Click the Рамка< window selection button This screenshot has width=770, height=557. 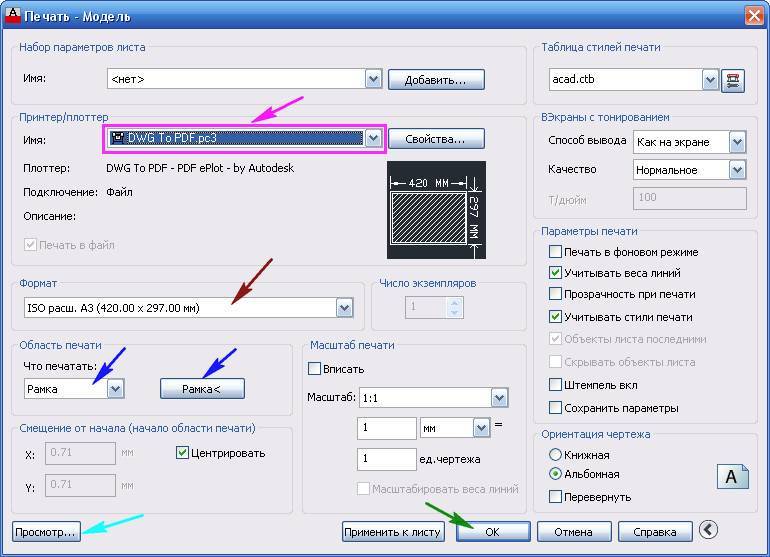pos(202,389)
